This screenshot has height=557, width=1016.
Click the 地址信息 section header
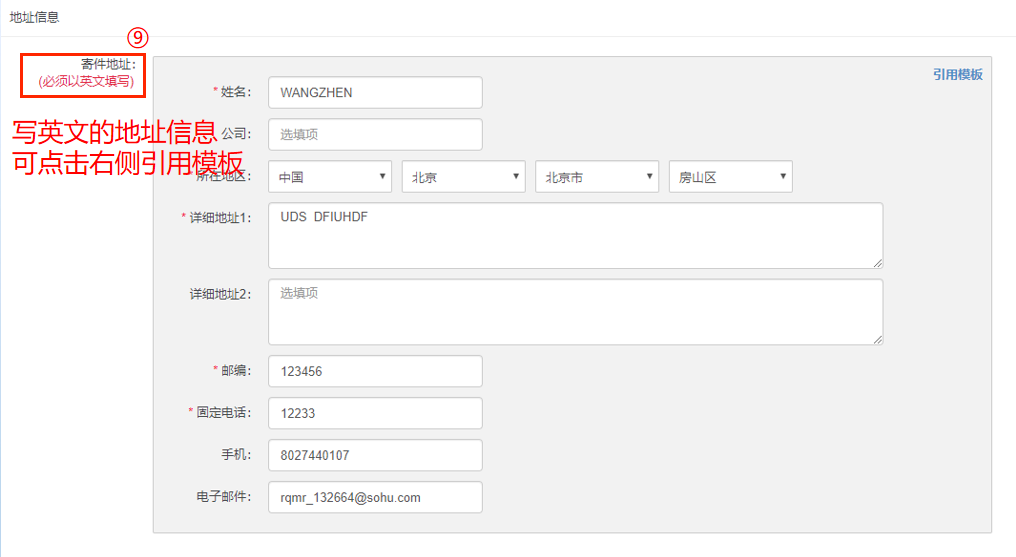[34, 17]
